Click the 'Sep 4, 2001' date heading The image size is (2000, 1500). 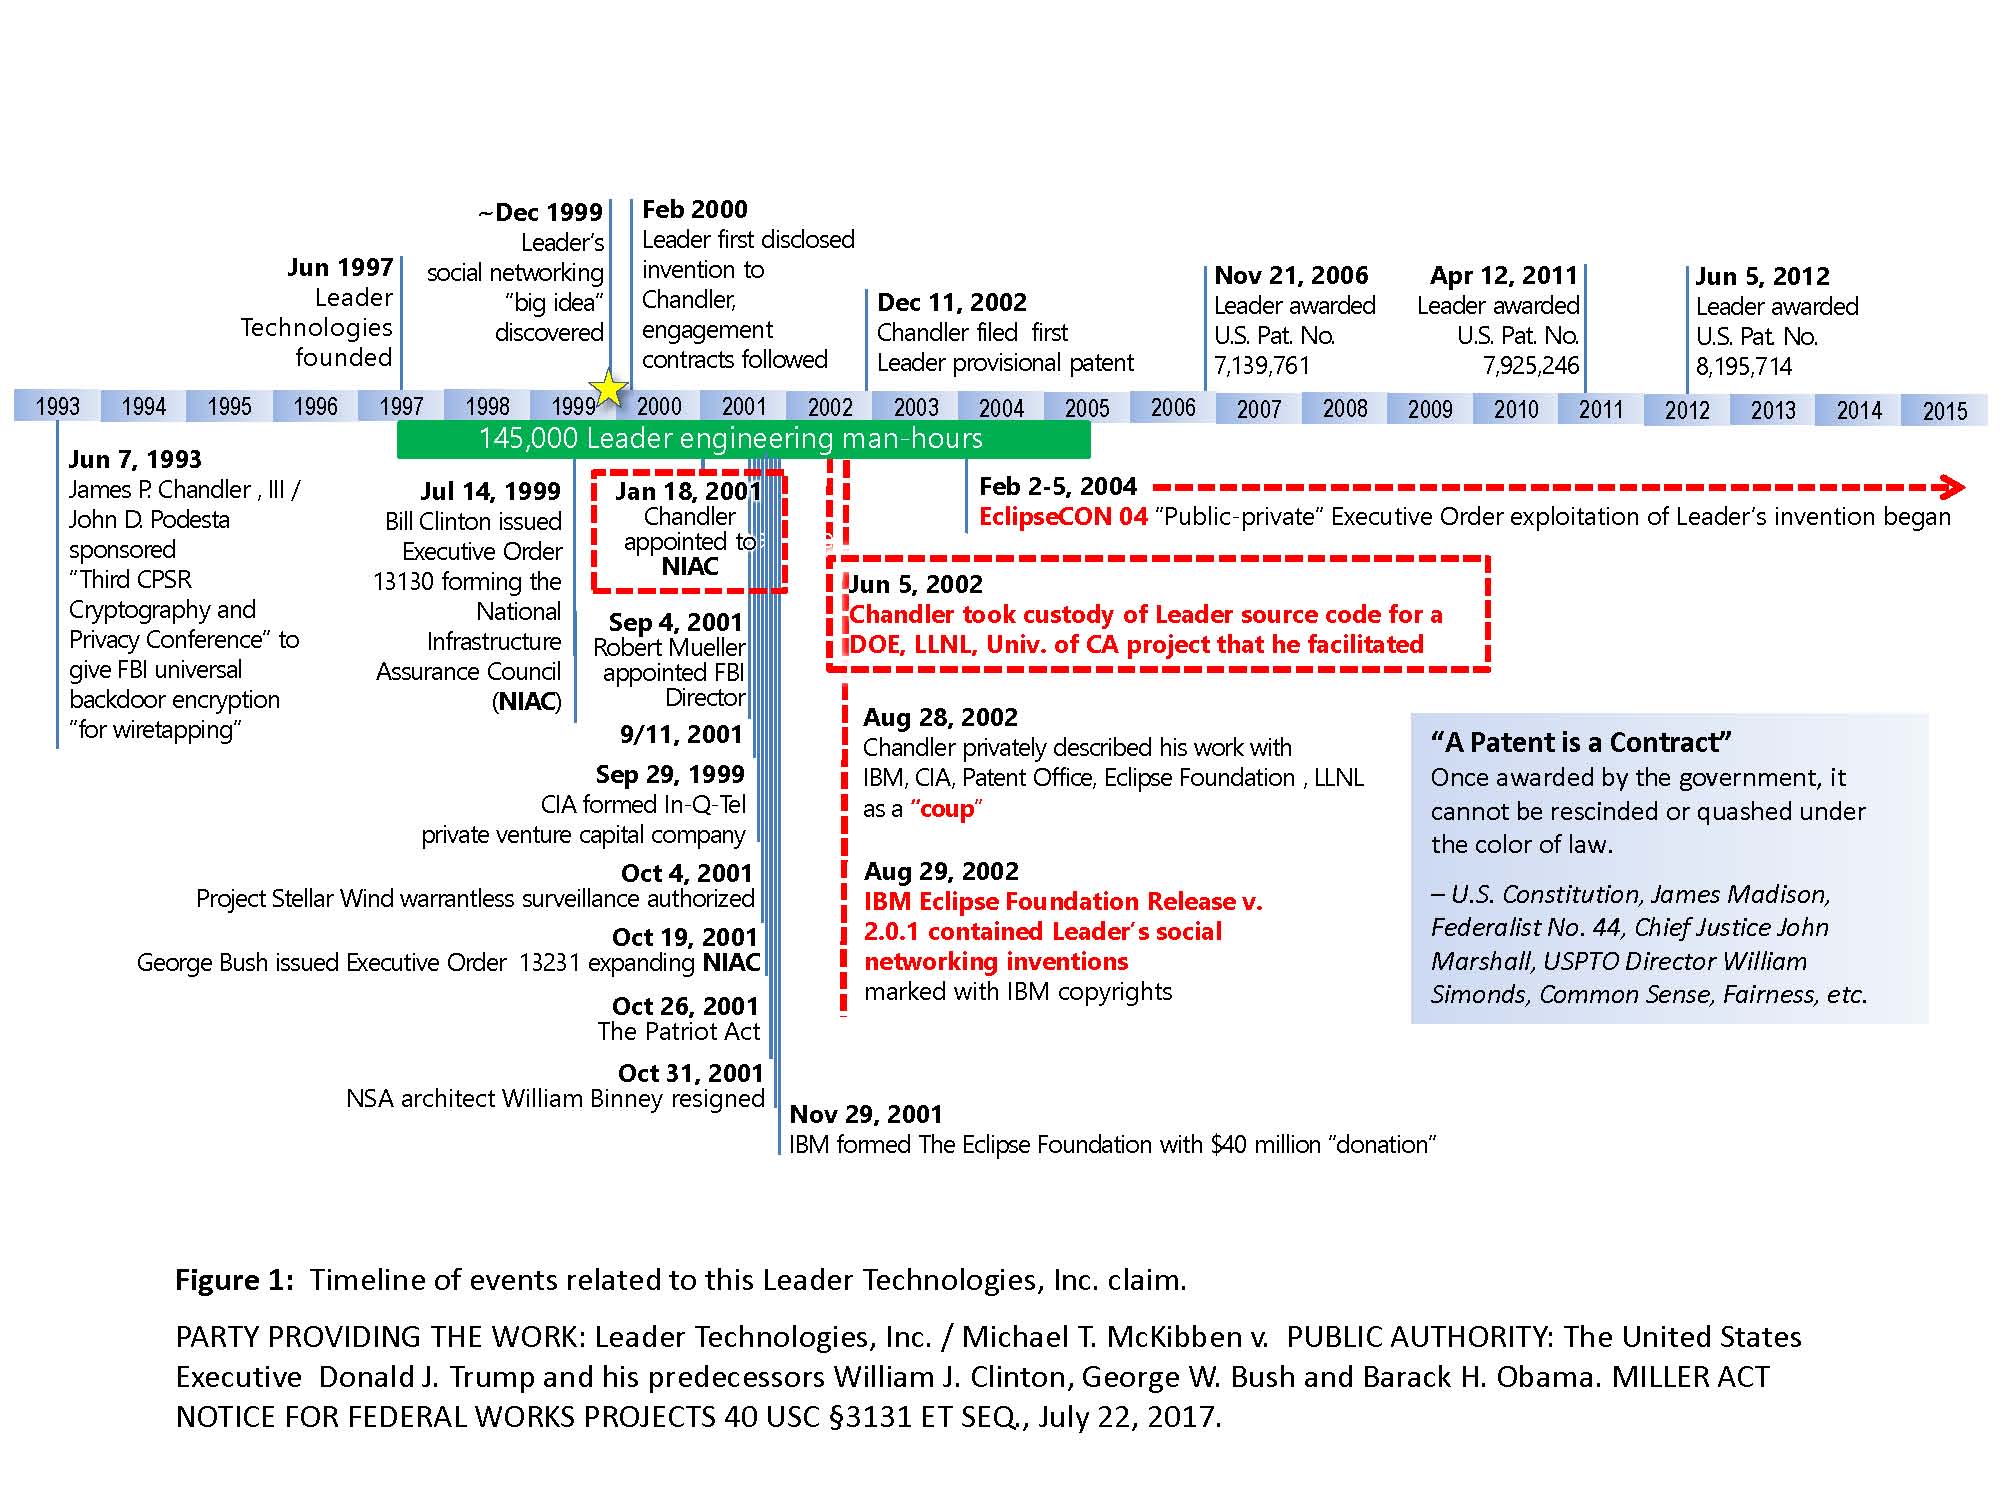(676, 623)
